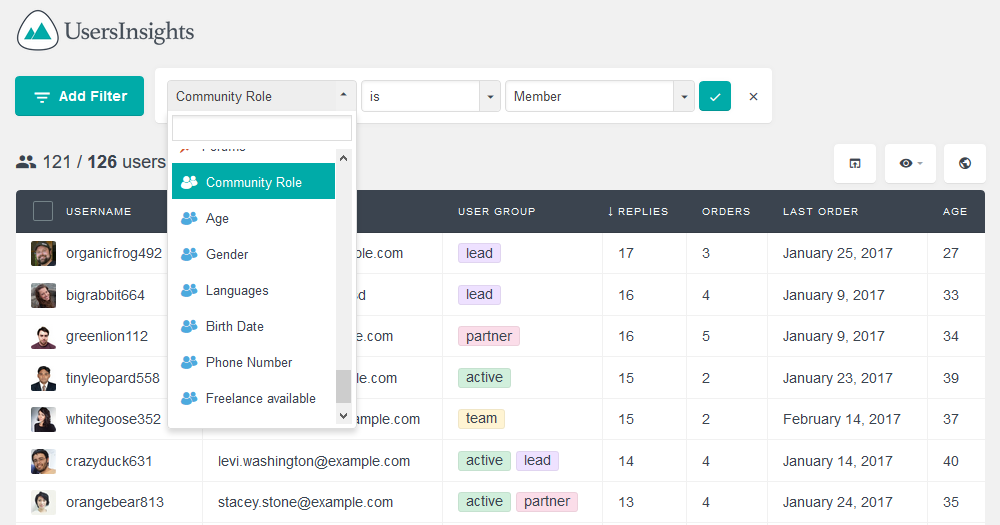Click the February 14, 2017 last order cell
The image size is (1000, 525).
click(842, 419)
